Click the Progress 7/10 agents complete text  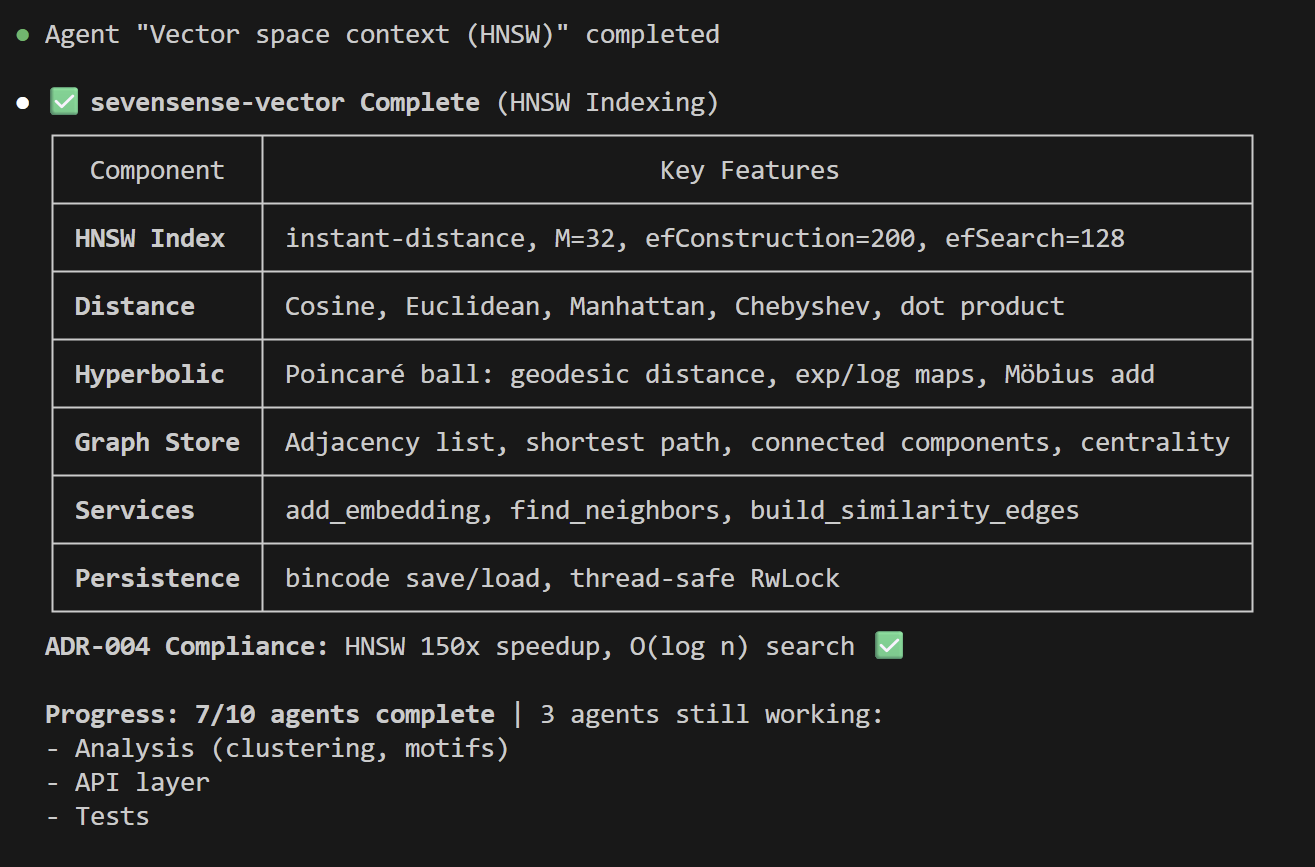[x=270, y=714]
